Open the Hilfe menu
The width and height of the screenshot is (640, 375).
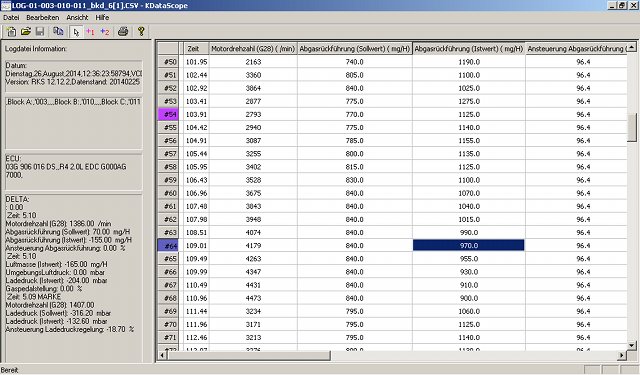pyautogui.click(x=102, y=18)
